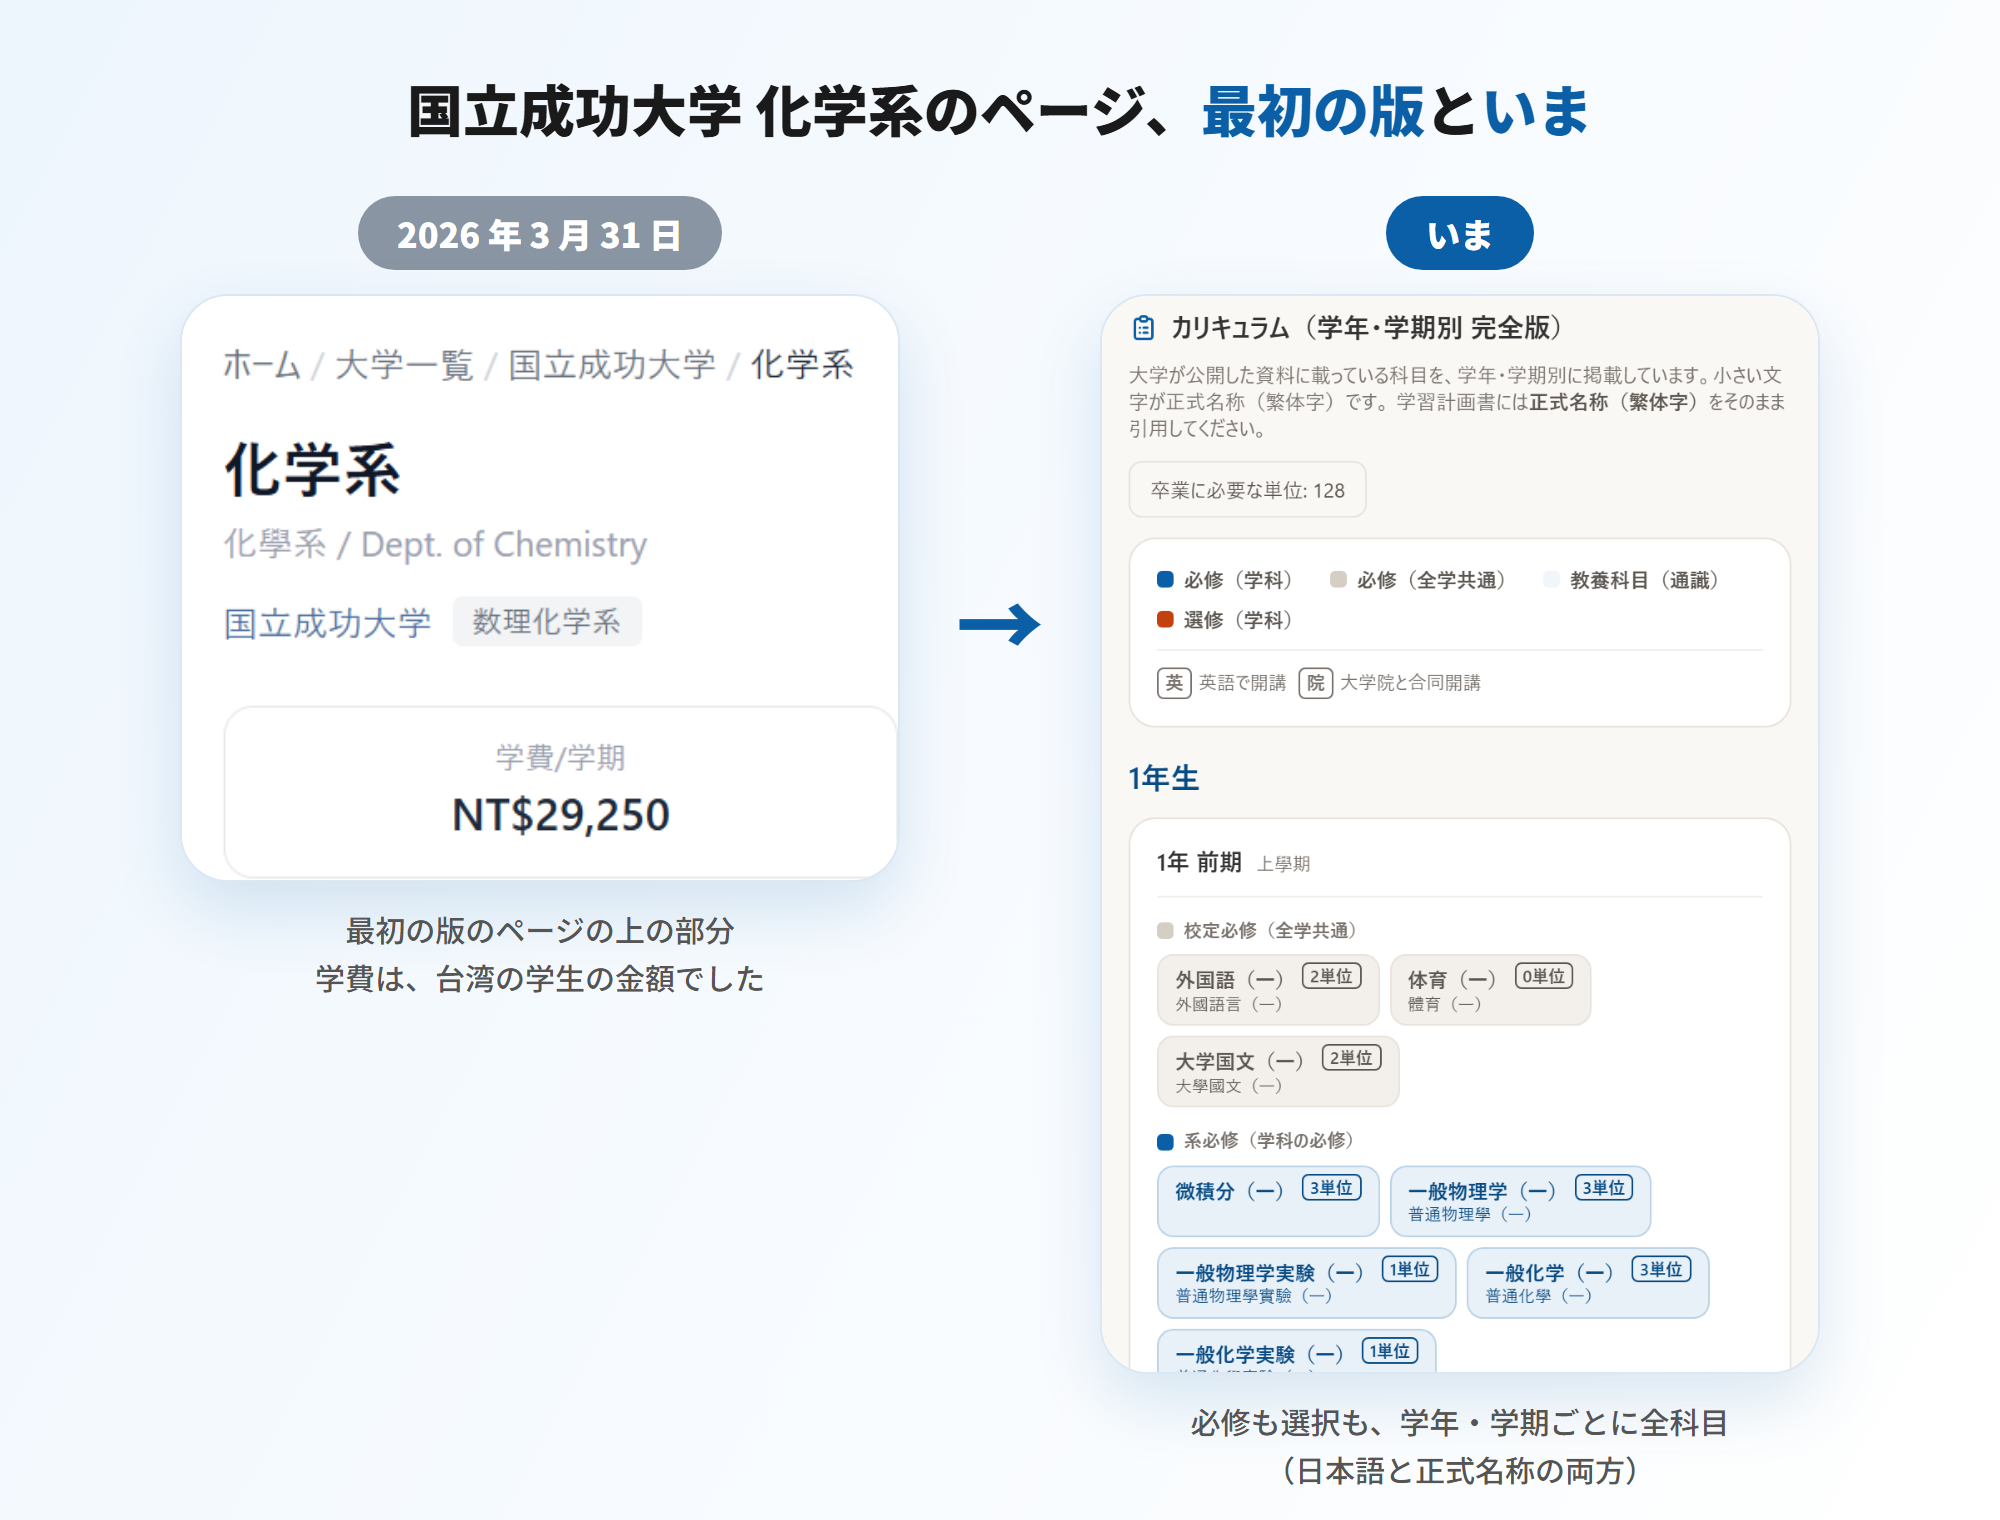Click the 2単位 badge on 外国語
The width and height of the screenshot is (2000, 1520).
pos(1332,976)
